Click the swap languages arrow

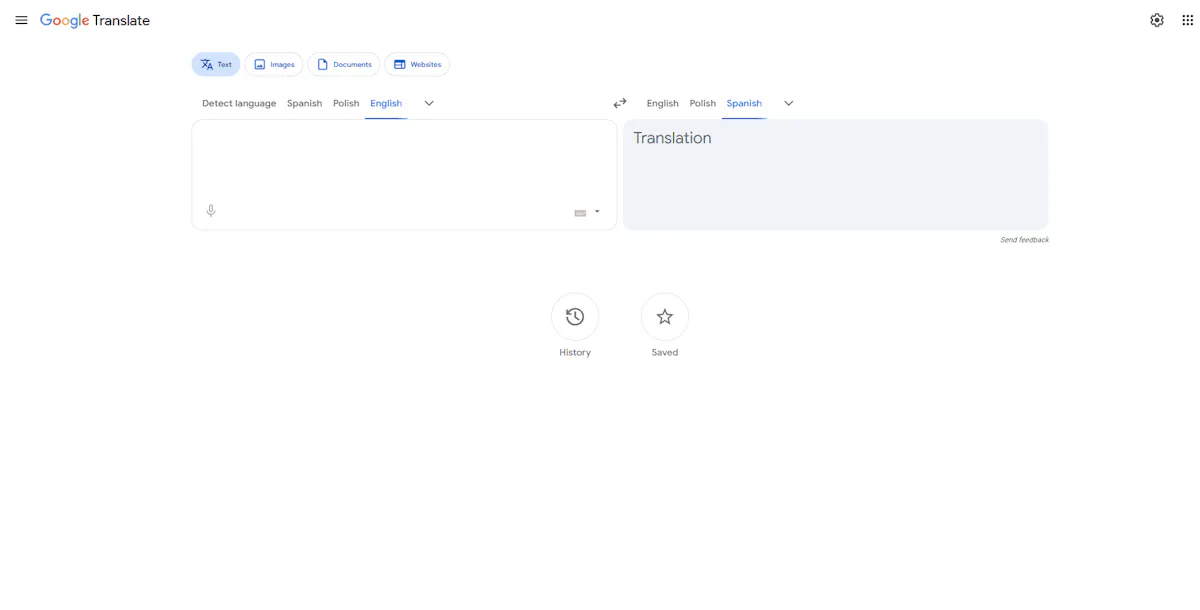[619, 103]
